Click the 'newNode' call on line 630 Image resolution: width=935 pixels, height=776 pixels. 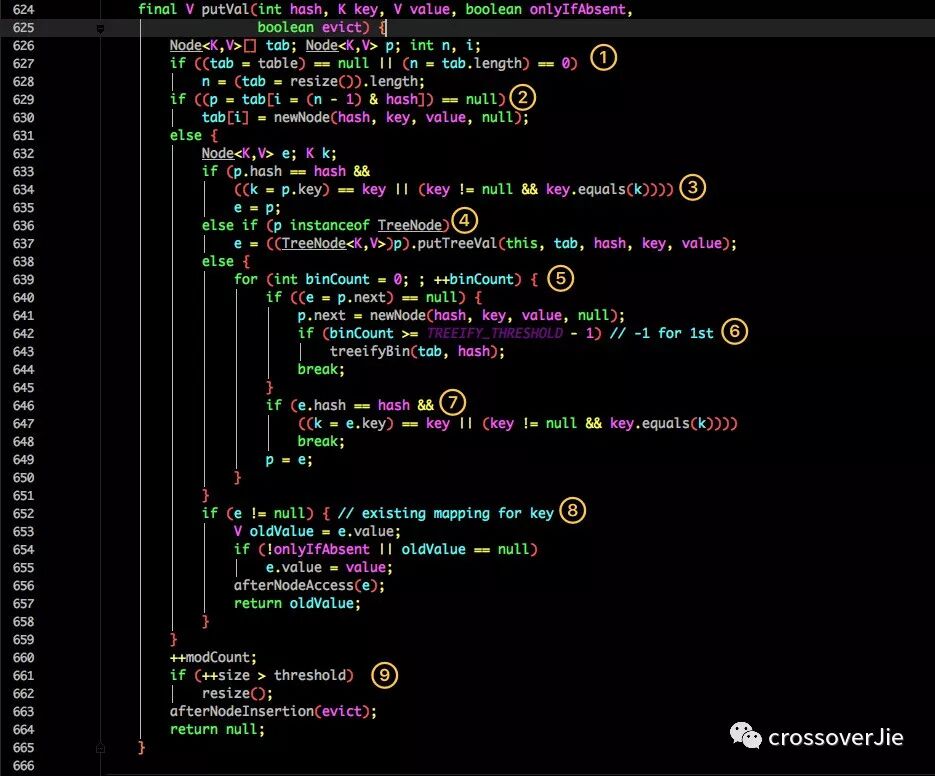click(x=301, y=118)
